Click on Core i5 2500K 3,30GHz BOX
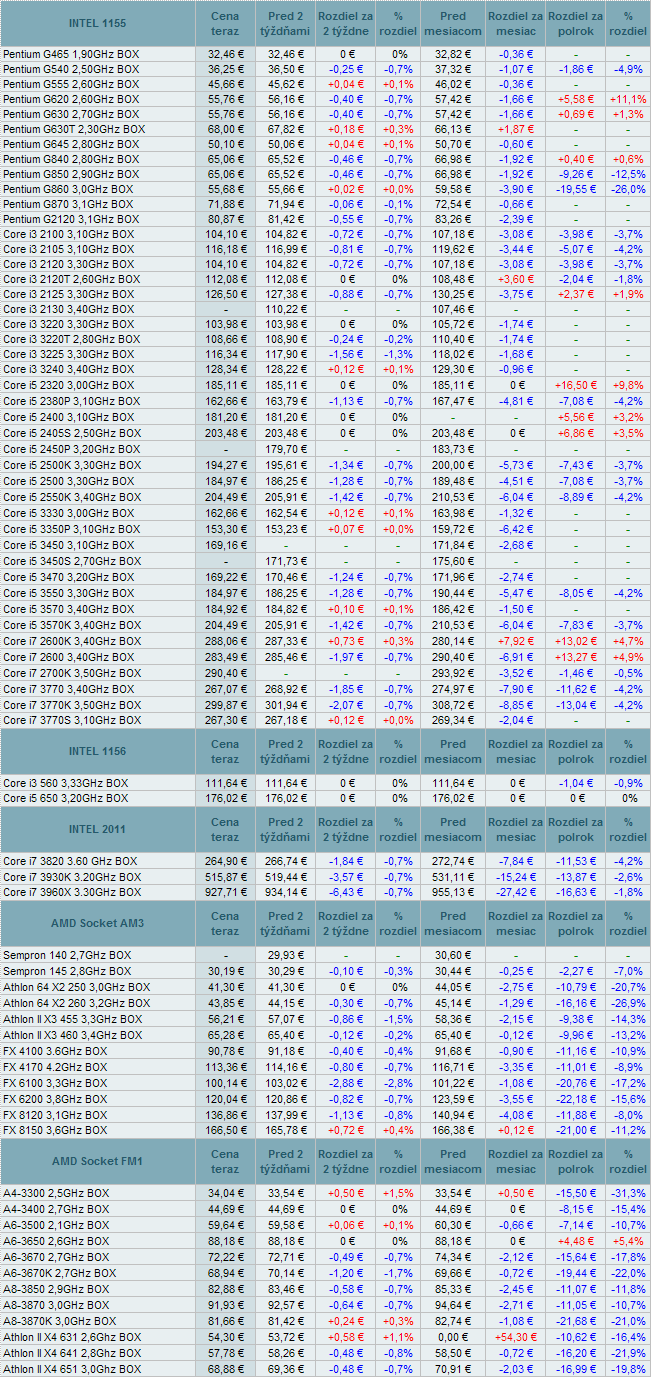The height and width of the screenshot is (1377, 651). [71, 466]
